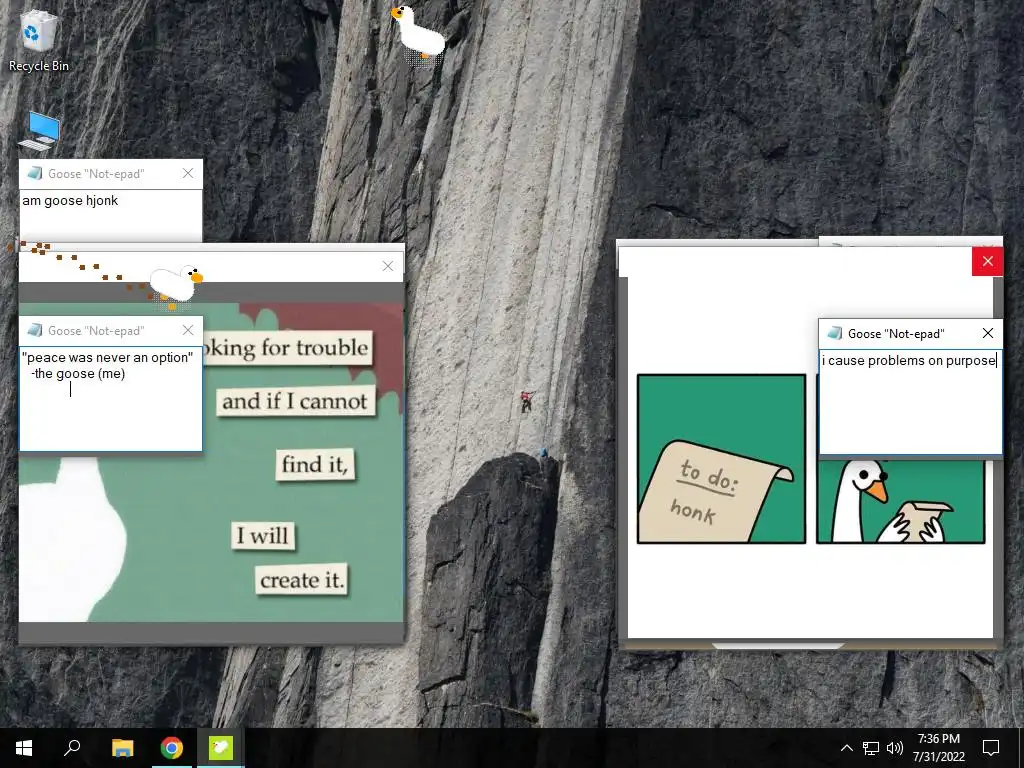Image resolution: width=1024 pixels, height=768 pixels.
Task: Open network status tray icon
Action: [871, 748]
